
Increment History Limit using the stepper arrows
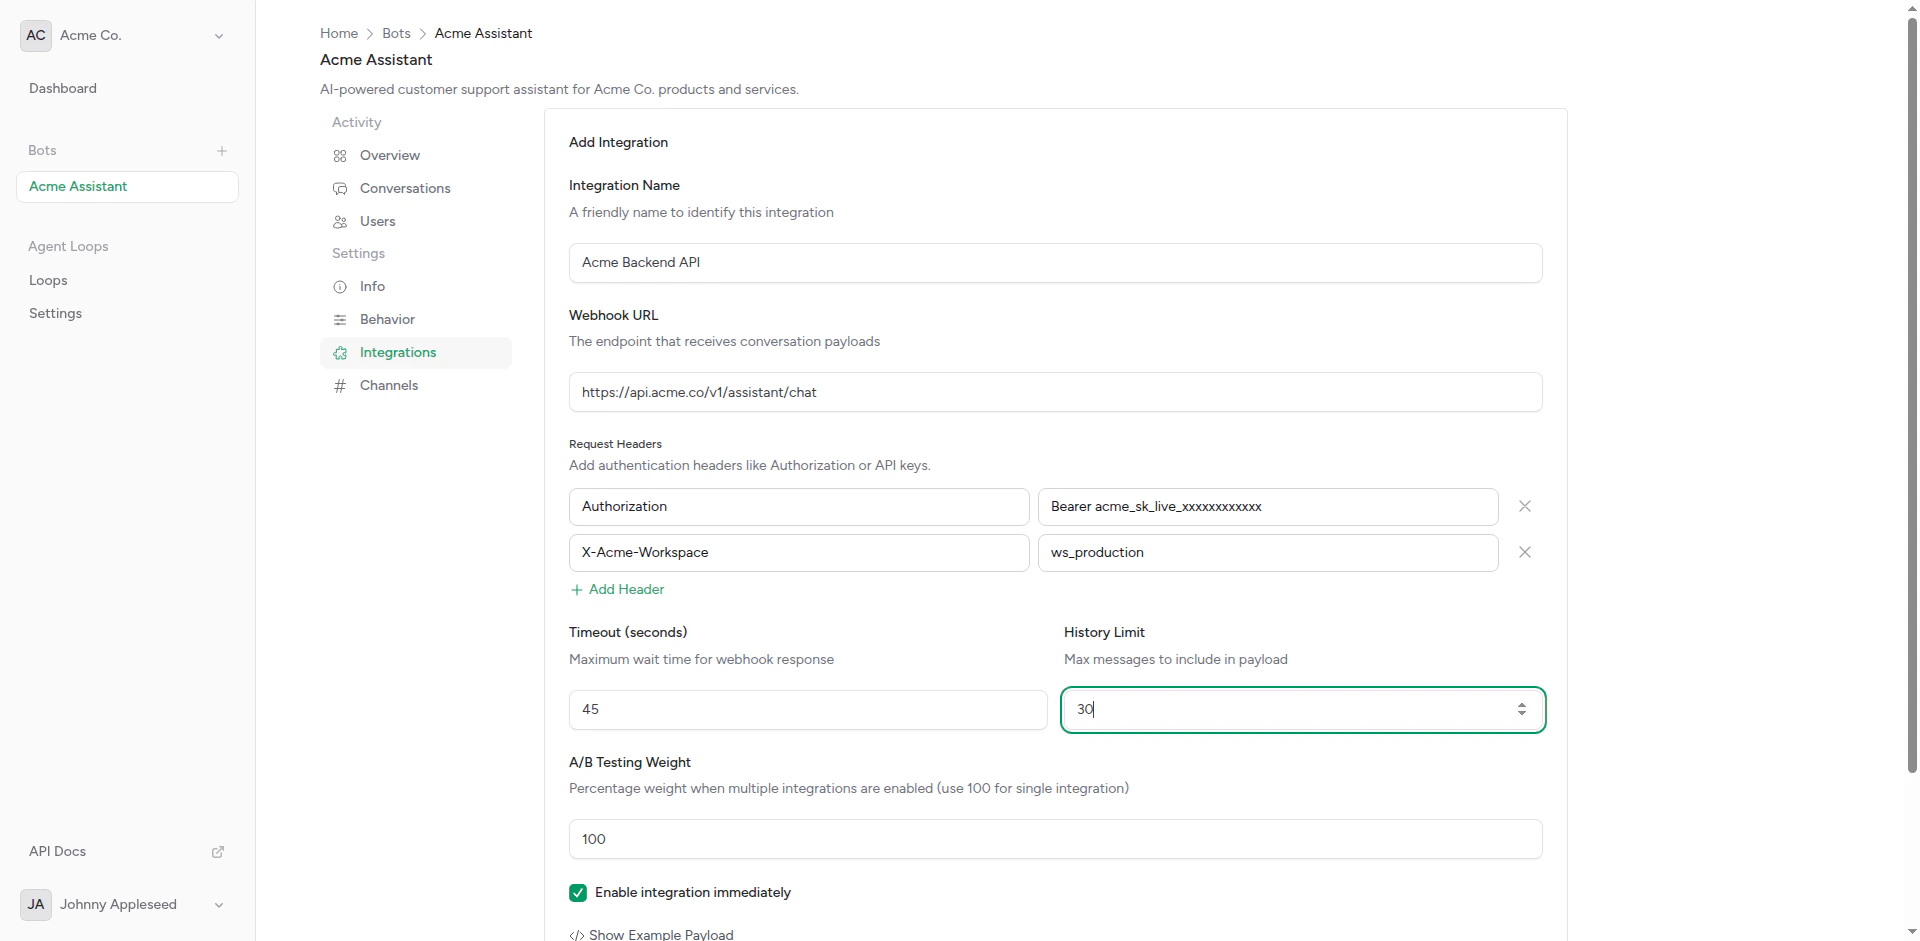coord(1522,705)
